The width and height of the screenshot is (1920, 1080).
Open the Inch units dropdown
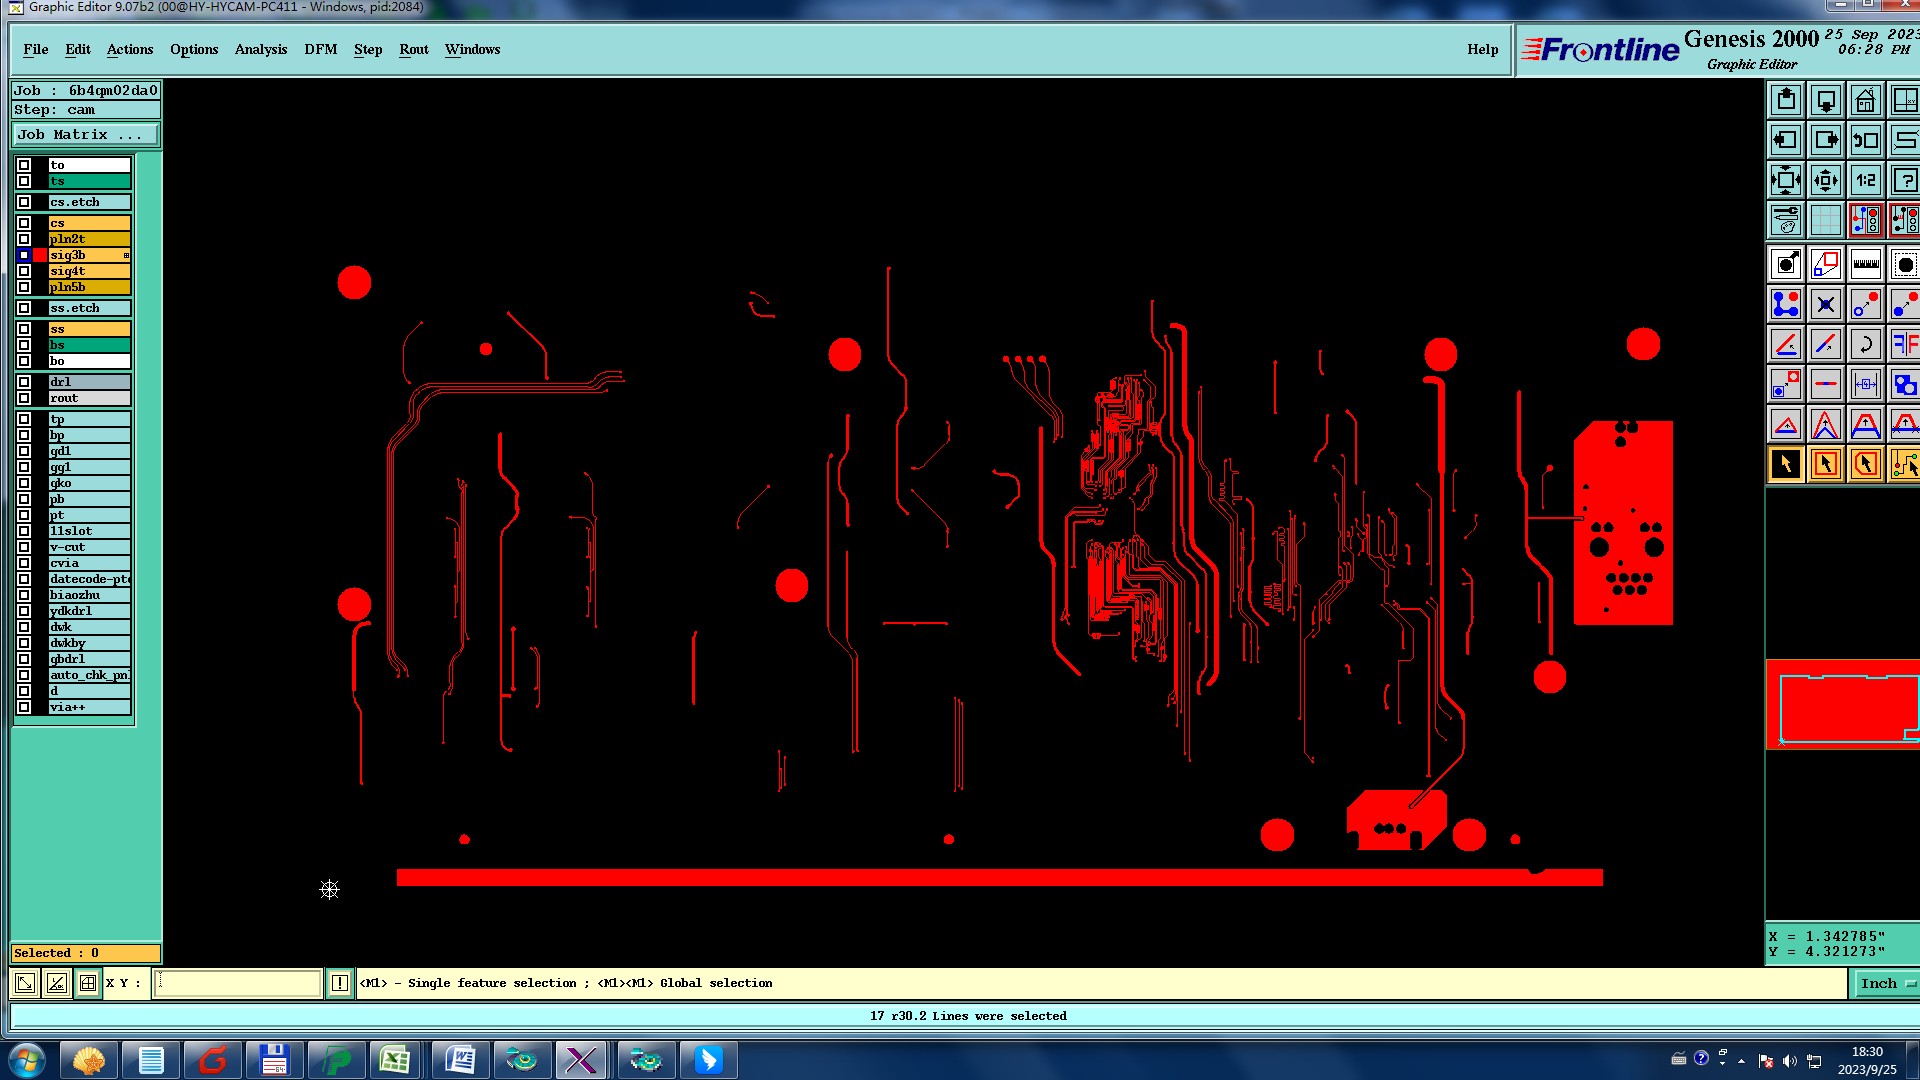tap(1886, 983)
